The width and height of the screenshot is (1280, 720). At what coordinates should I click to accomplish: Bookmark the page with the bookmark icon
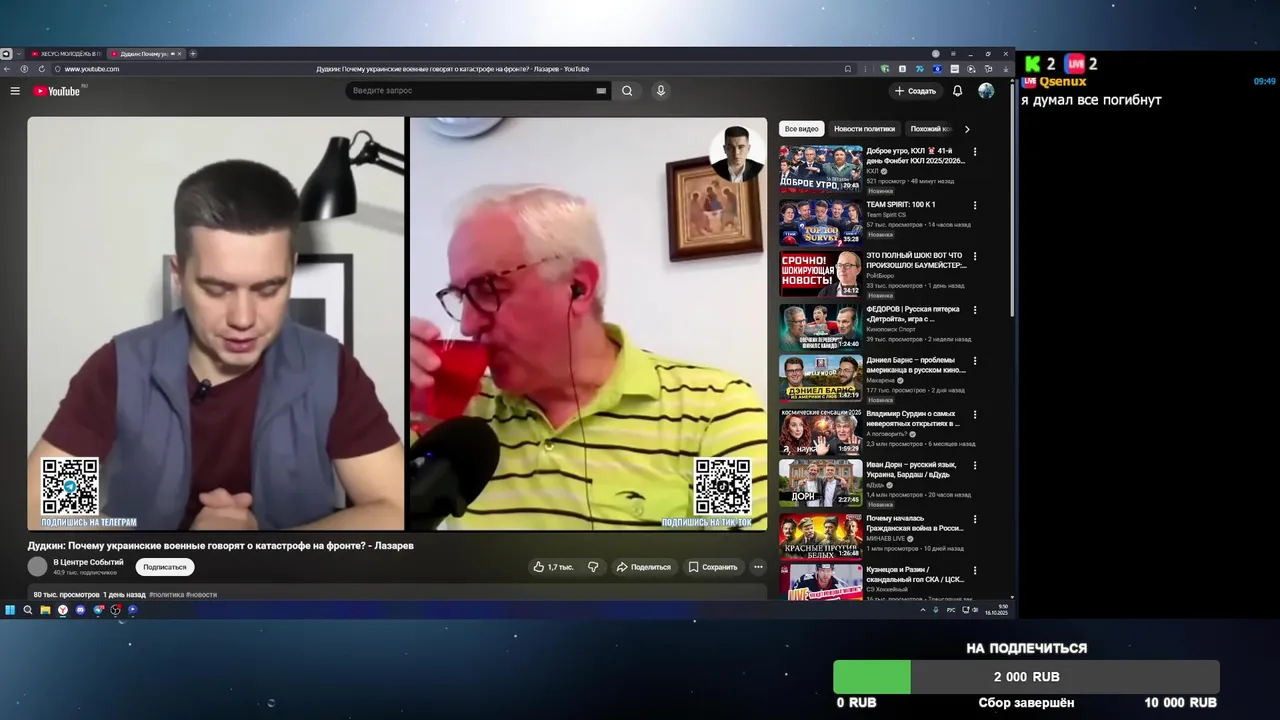tap(848, 69)
